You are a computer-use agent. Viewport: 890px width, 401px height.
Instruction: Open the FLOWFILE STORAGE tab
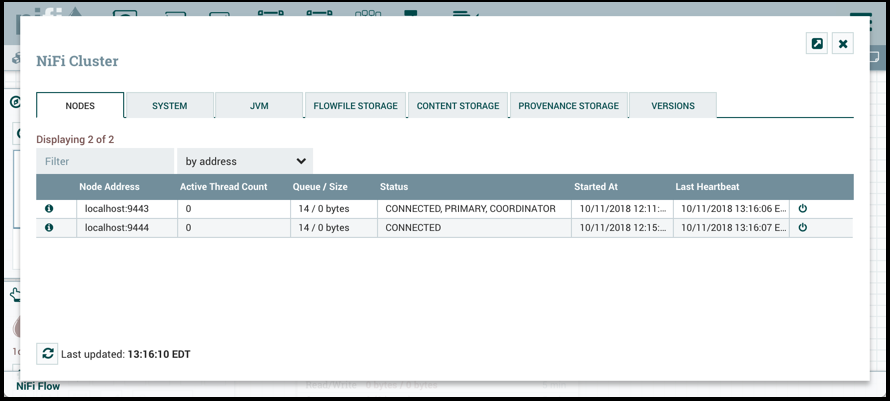pyautogui.click(x=355, y=106)
